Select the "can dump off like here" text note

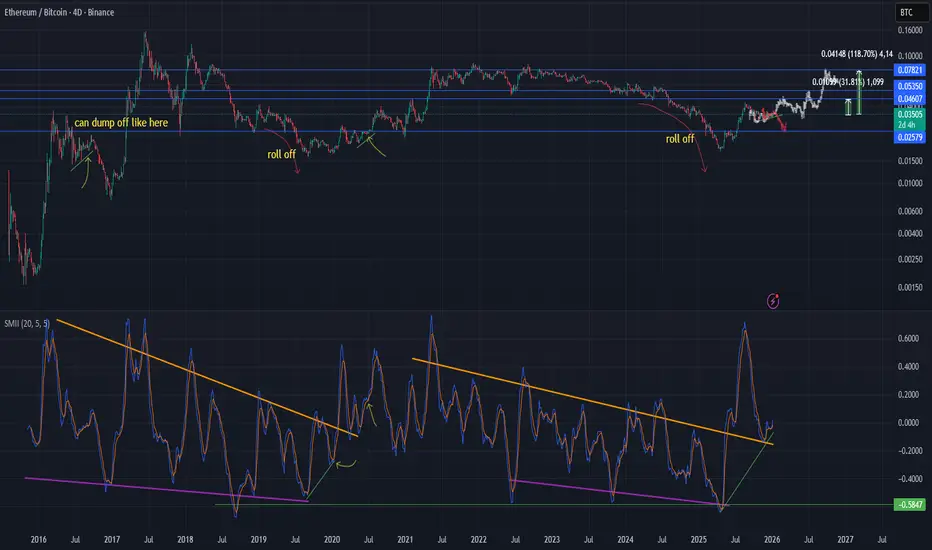121,122
